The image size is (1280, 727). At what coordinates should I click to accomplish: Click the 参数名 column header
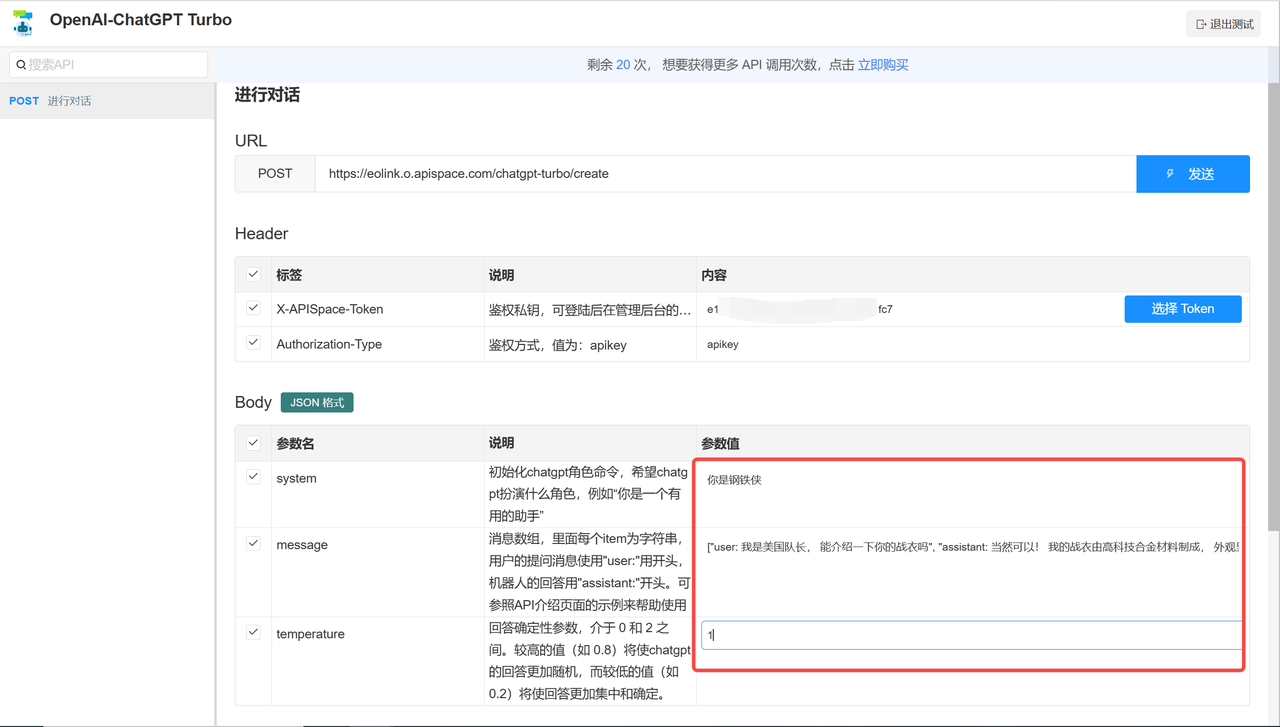point(295,443)
